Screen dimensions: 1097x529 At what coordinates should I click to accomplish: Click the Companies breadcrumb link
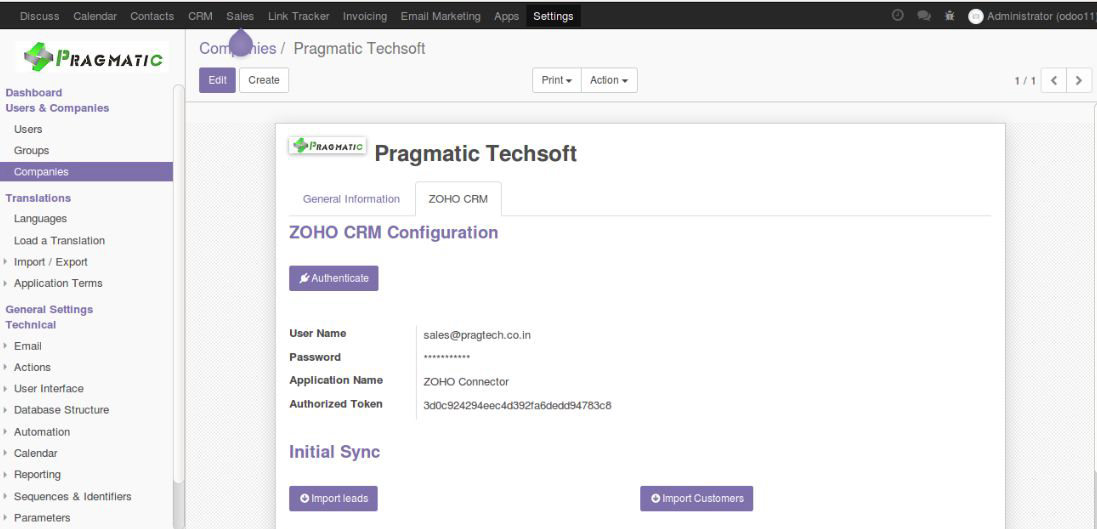[238, 49]
